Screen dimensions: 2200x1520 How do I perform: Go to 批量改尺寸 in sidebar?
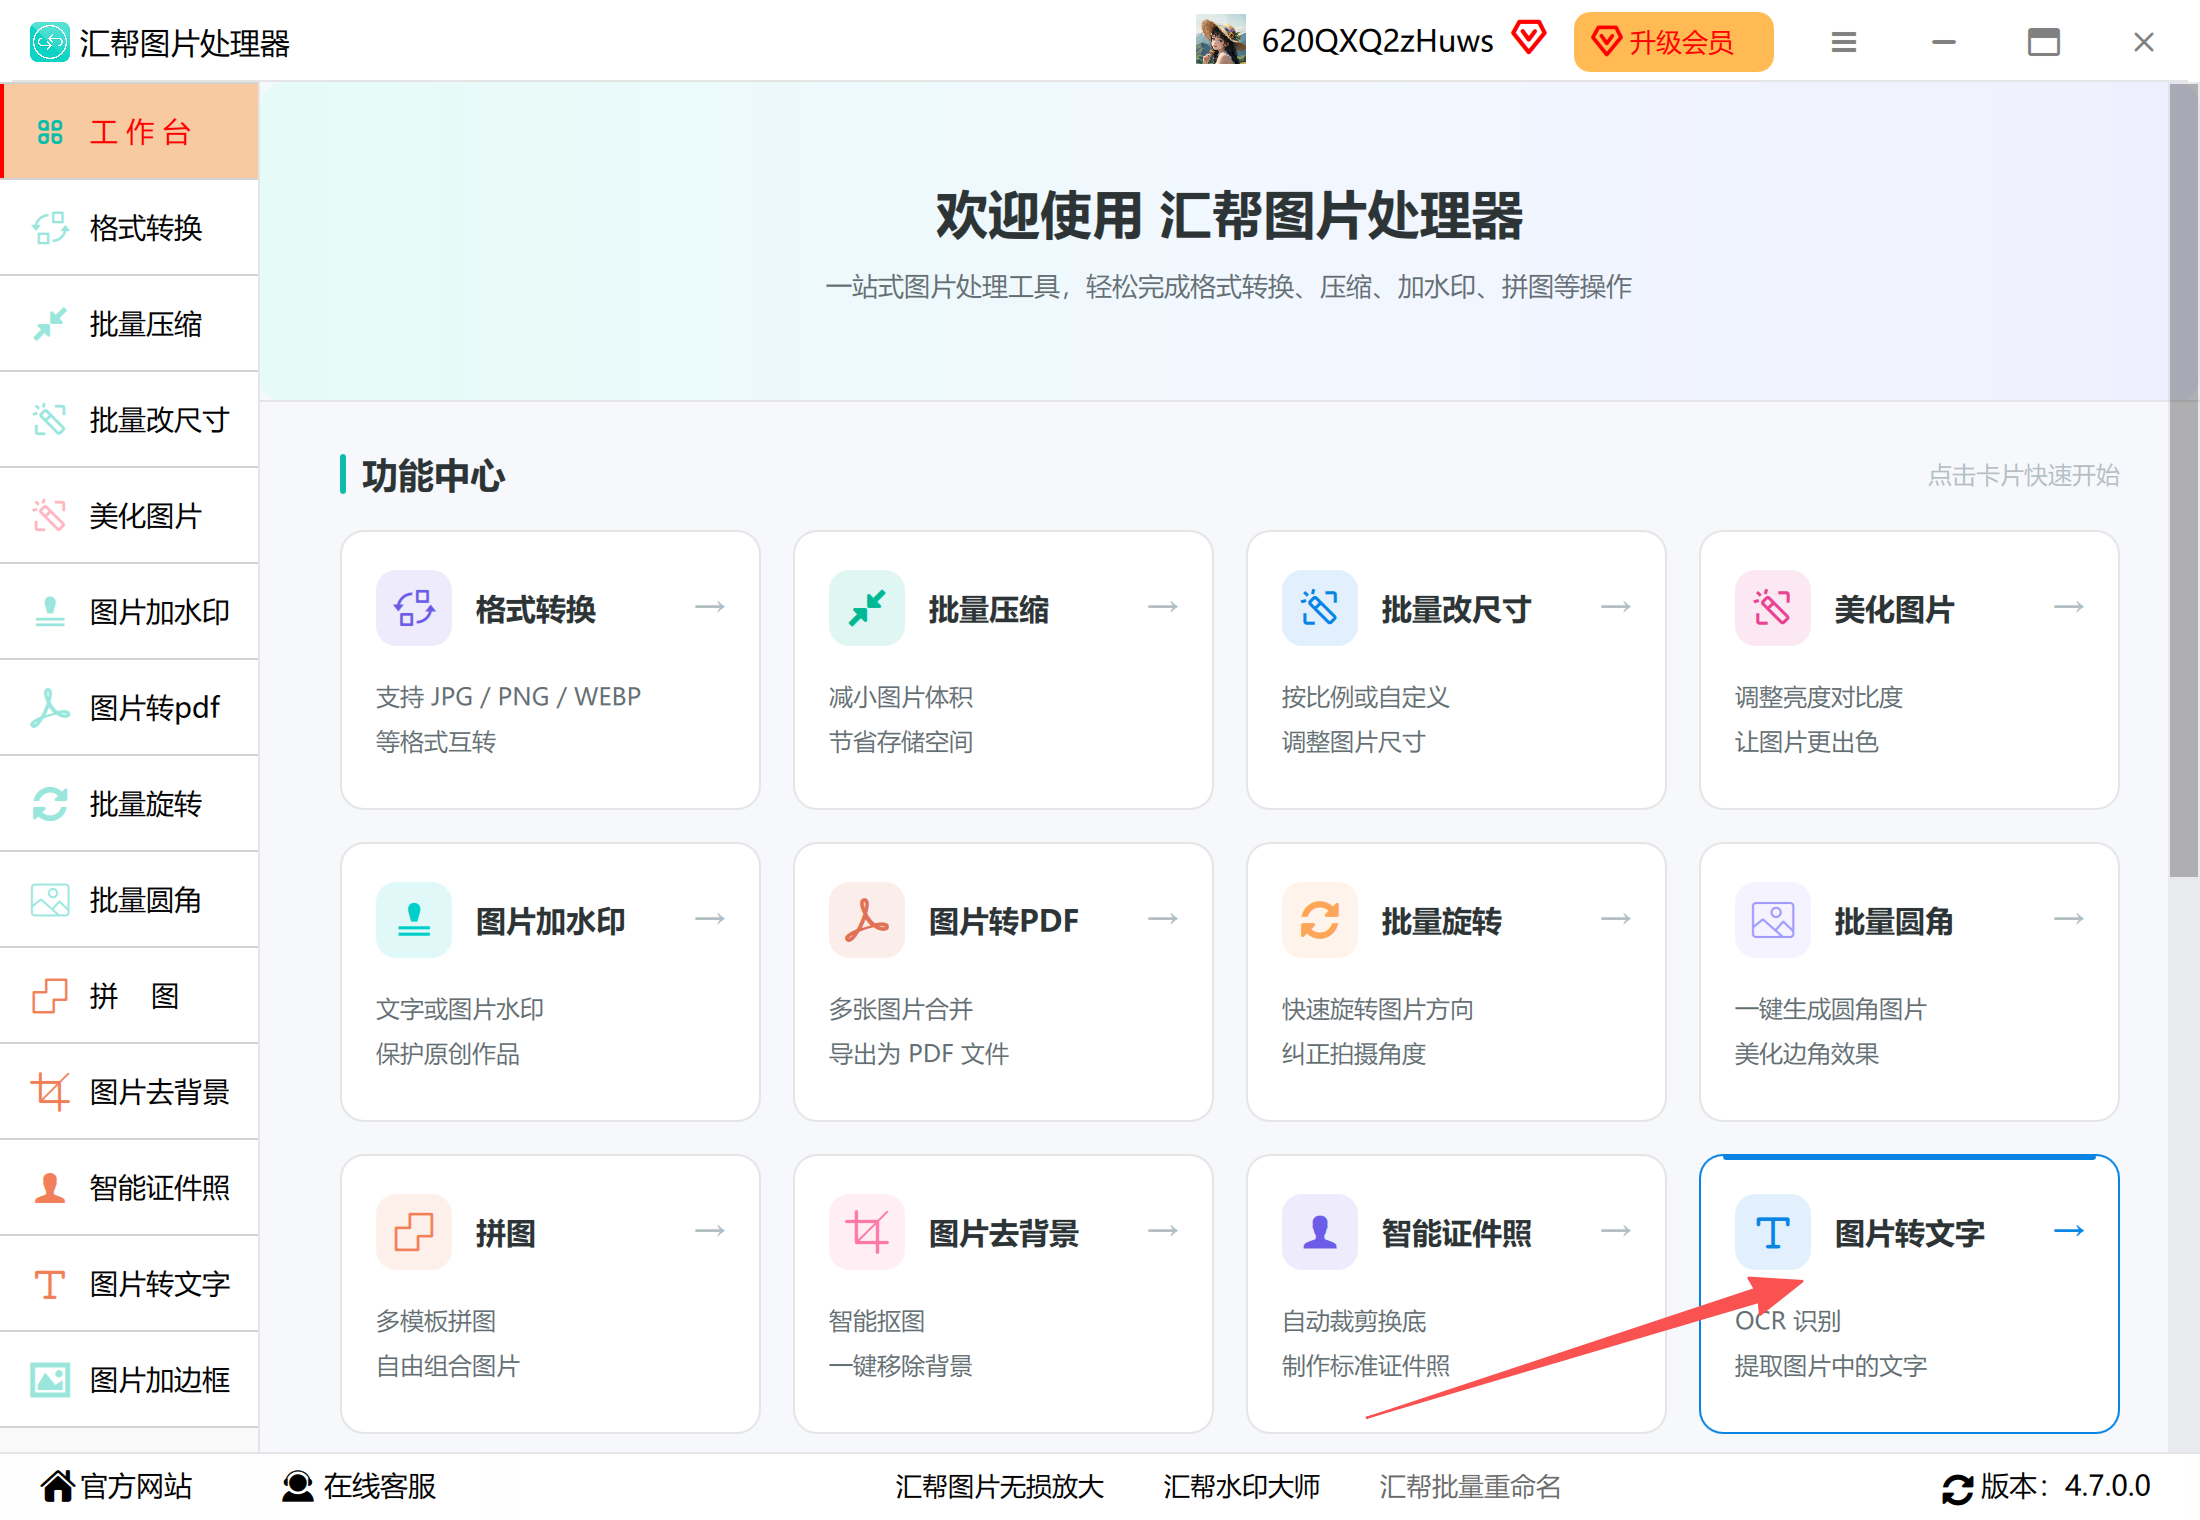point(130,420)
